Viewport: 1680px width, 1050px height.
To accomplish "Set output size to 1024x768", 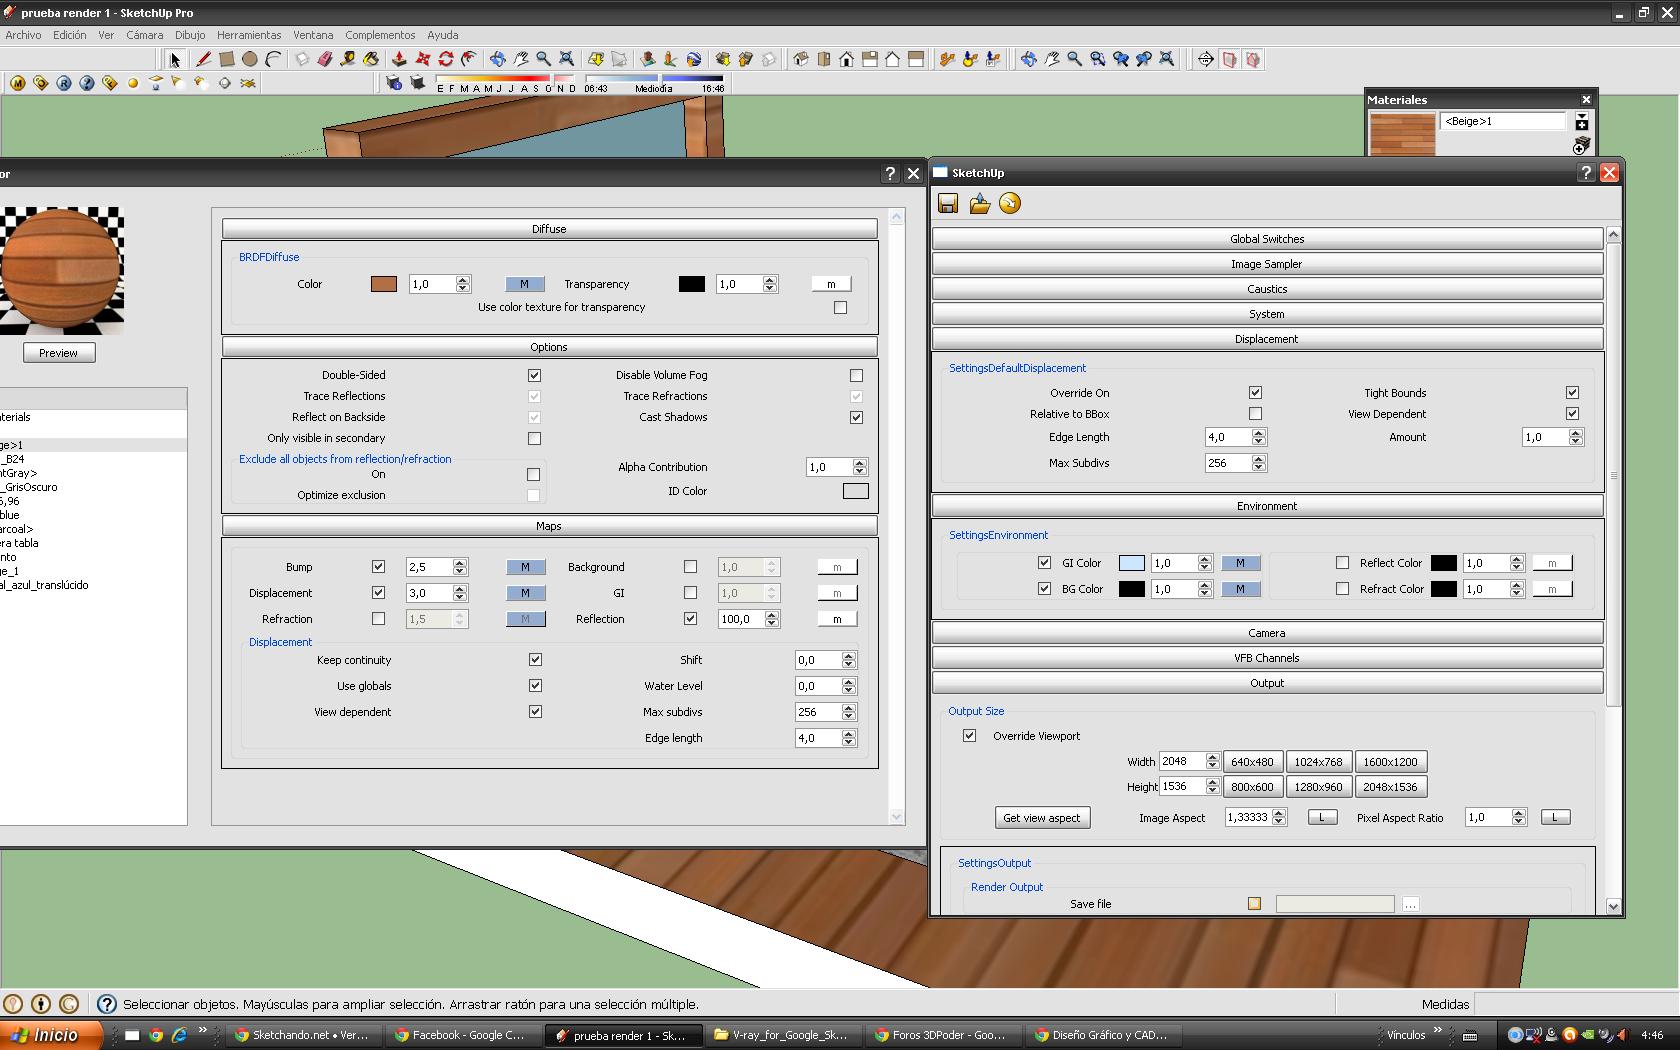I will [x=1318, y=762].
